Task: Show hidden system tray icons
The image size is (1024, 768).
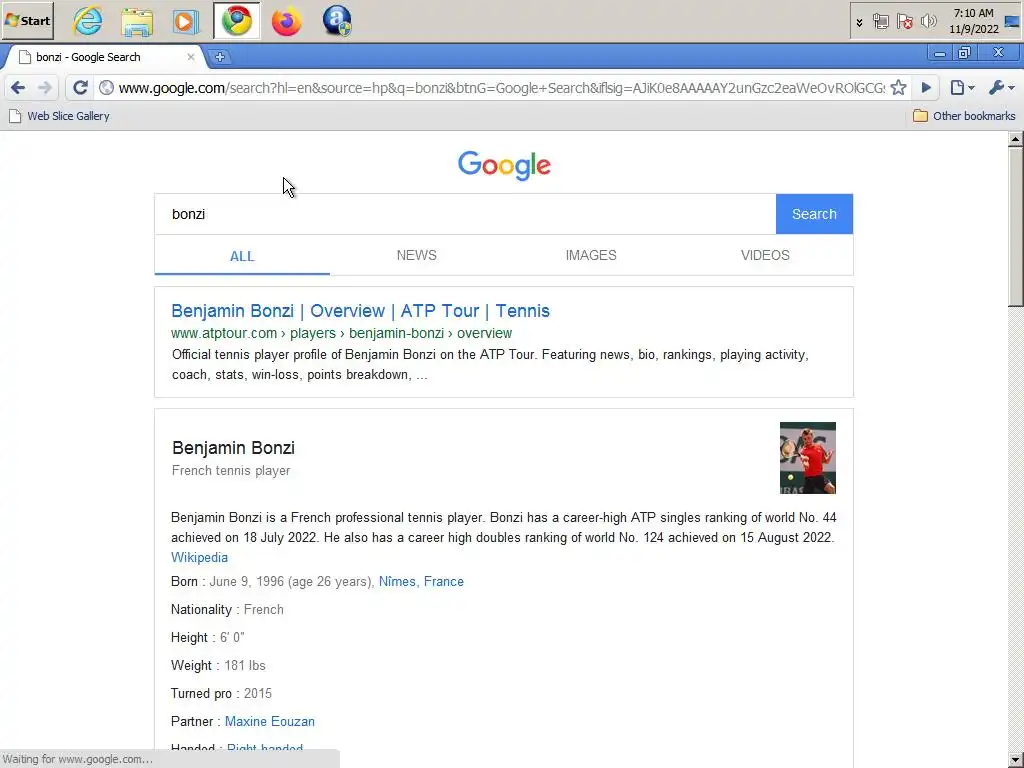Action: pos(859,22)
